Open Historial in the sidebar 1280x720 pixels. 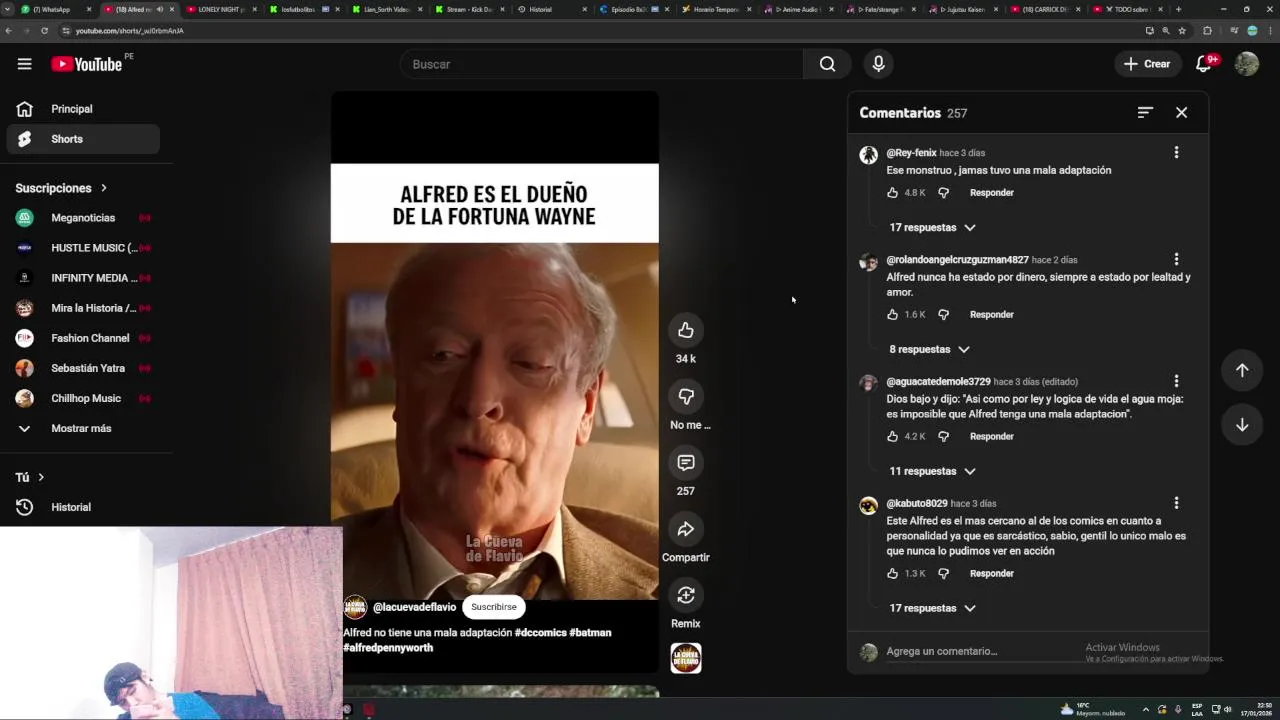(83, 507)
